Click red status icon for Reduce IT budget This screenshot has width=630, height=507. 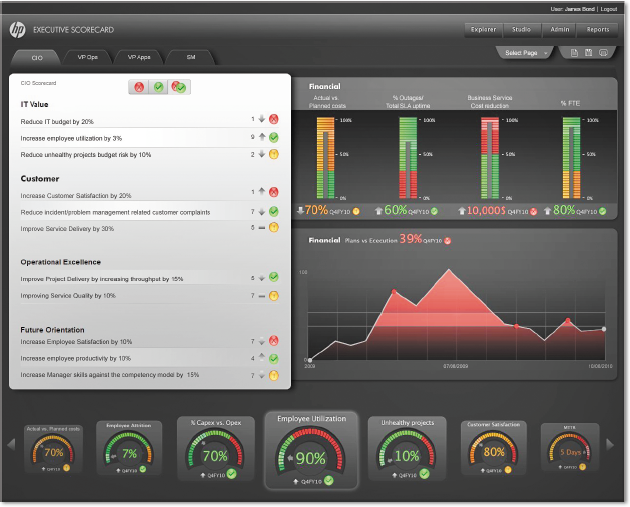tap(273, 119)
